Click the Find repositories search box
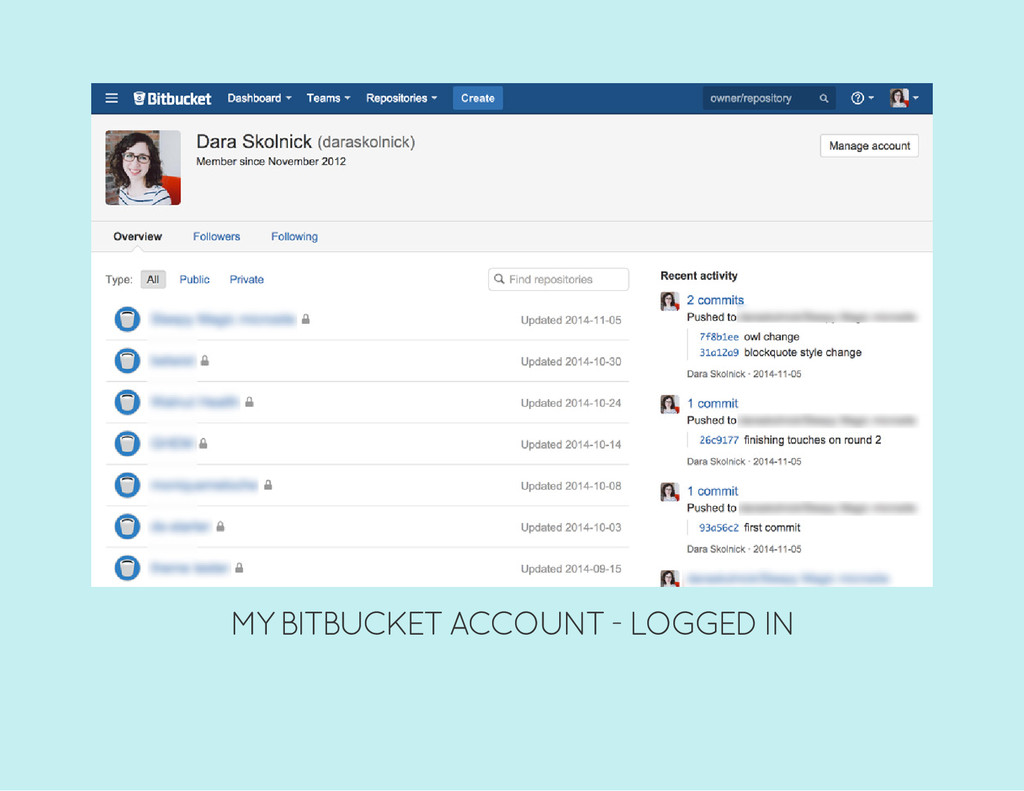Image resolution: width=1024 pixels, height=791 pixels. [558, 279]
